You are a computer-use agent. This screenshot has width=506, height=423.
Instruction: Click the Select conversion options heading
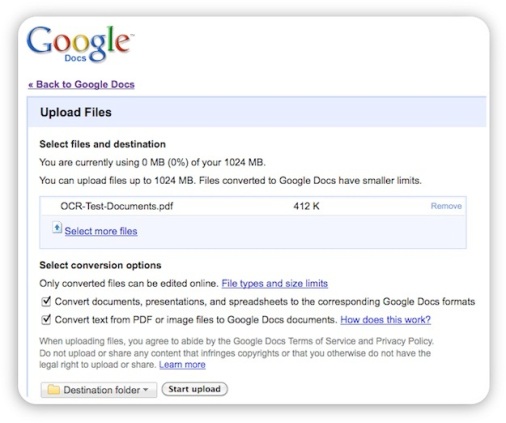pyautogui.click(x=100, y=265)
